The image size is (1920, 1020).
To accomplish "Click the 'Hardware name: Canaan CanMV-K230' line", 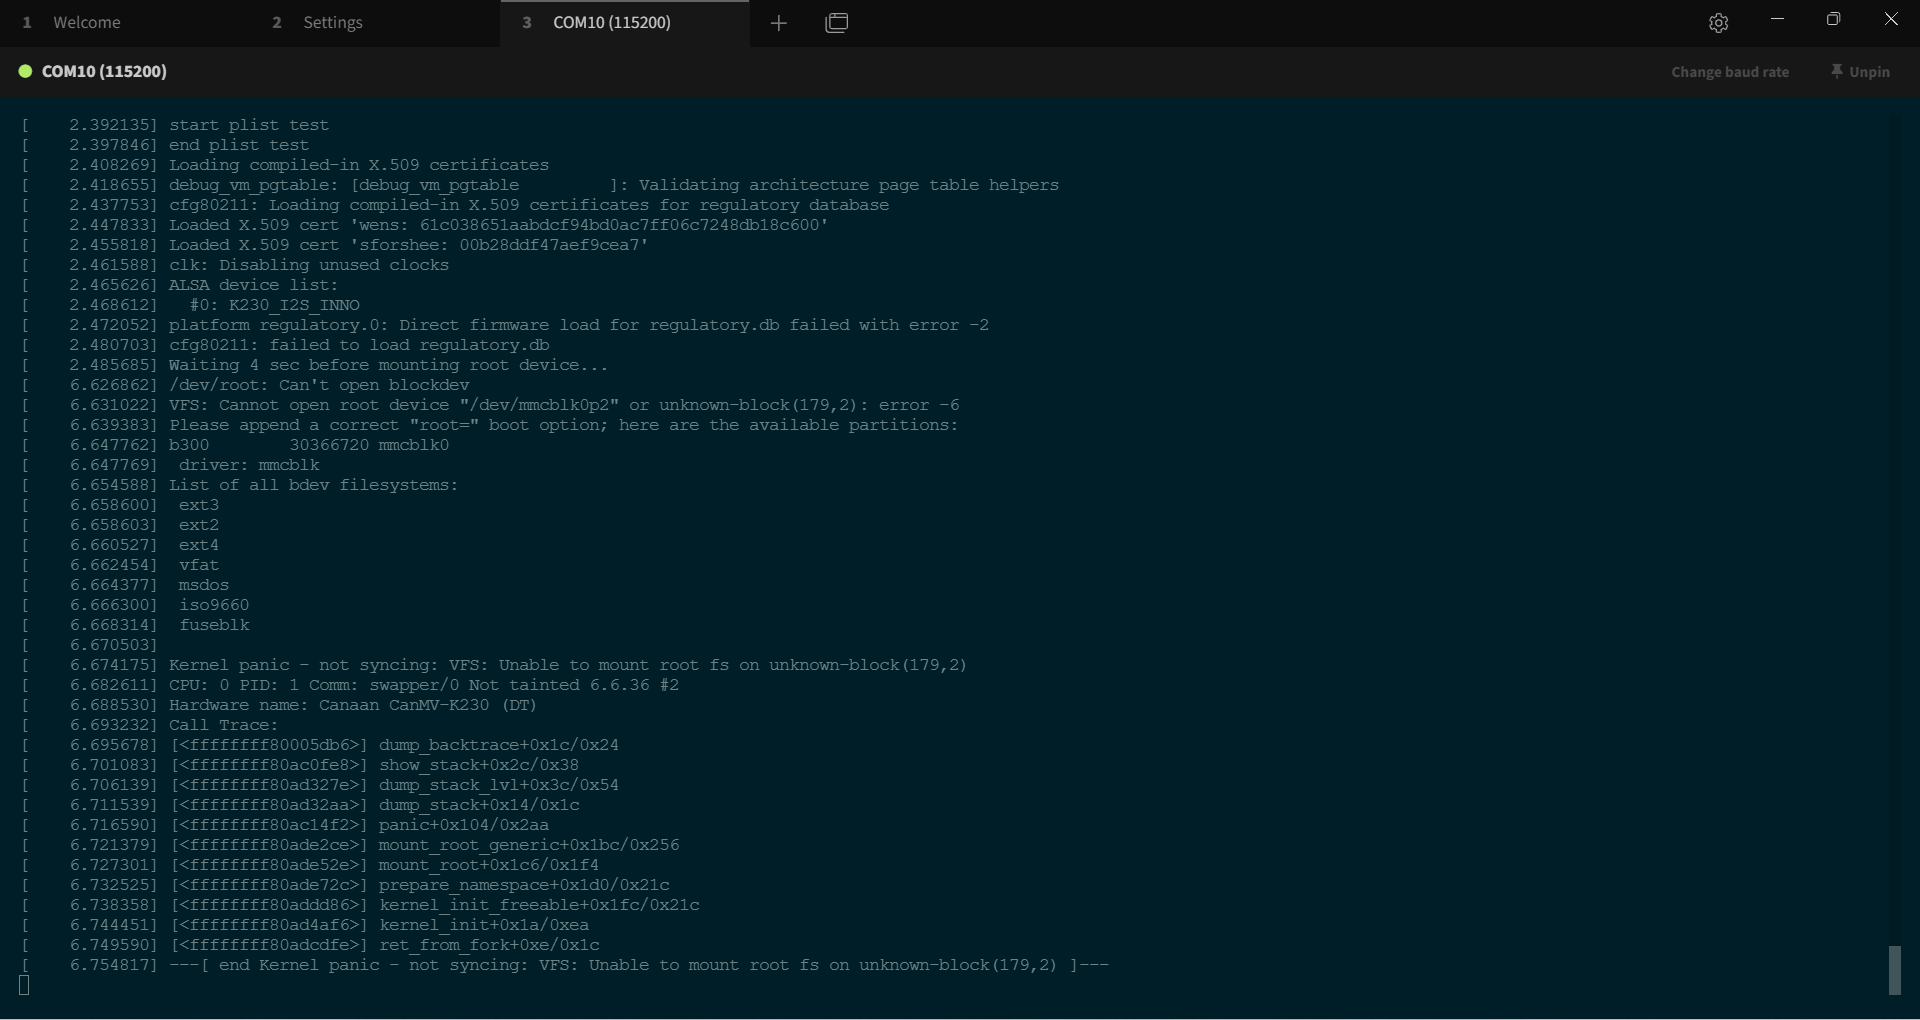I will 352,706.
